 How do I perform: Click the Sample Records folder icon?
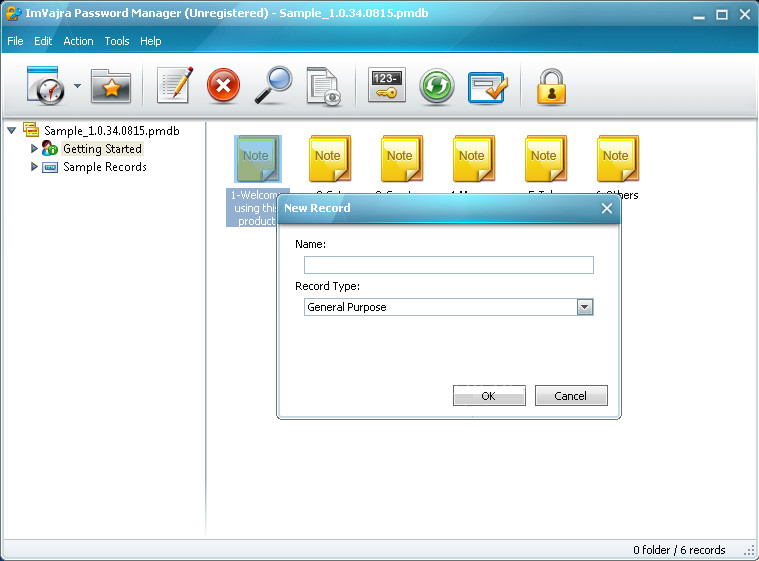[50, 167]
